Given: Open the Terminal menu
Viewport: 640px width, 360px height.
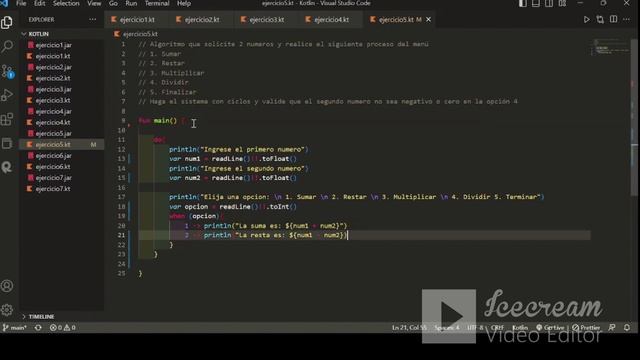Looking at the screenshot, I should (x=157, y=3).
